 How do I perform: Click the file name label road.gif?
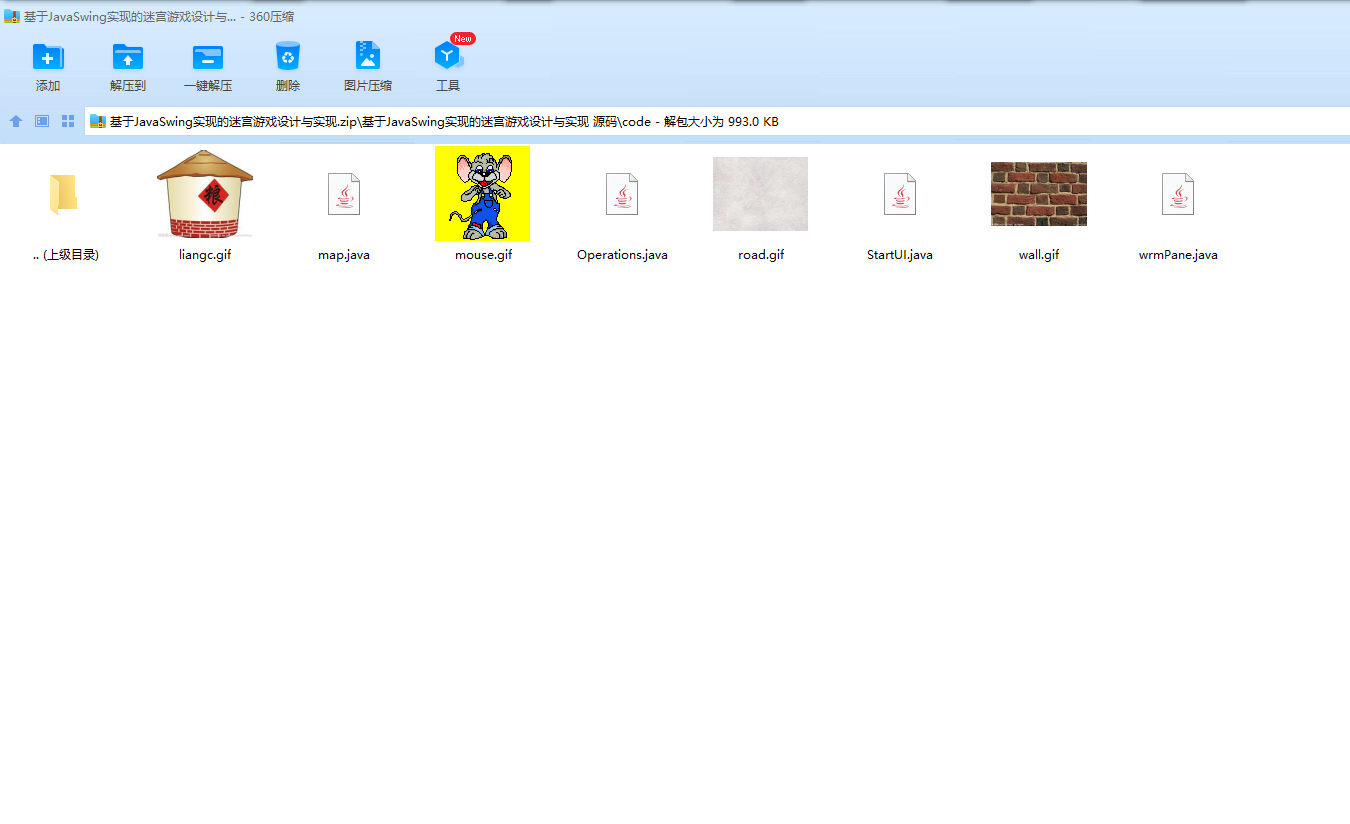coord(761,255)
